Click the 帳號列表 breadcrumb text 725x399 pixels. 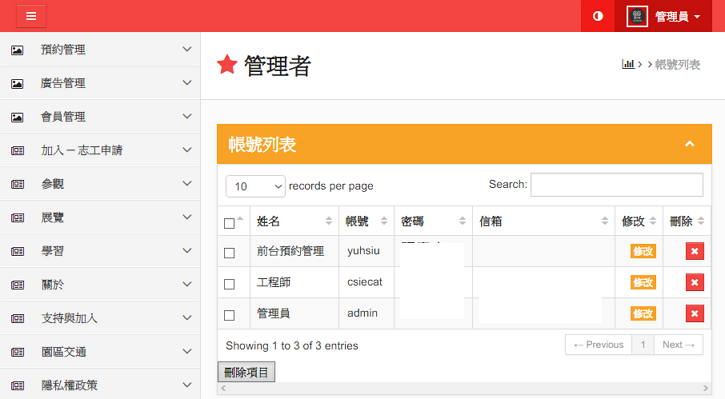[677, 64]
